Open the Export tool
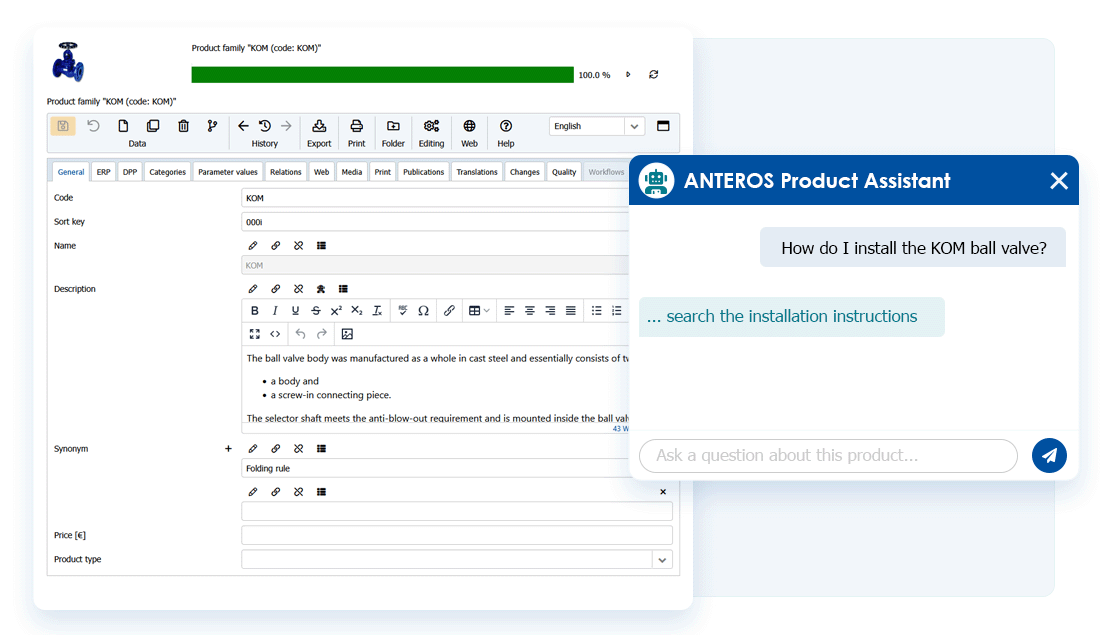The image size is (1100, 635). (319, 133)
